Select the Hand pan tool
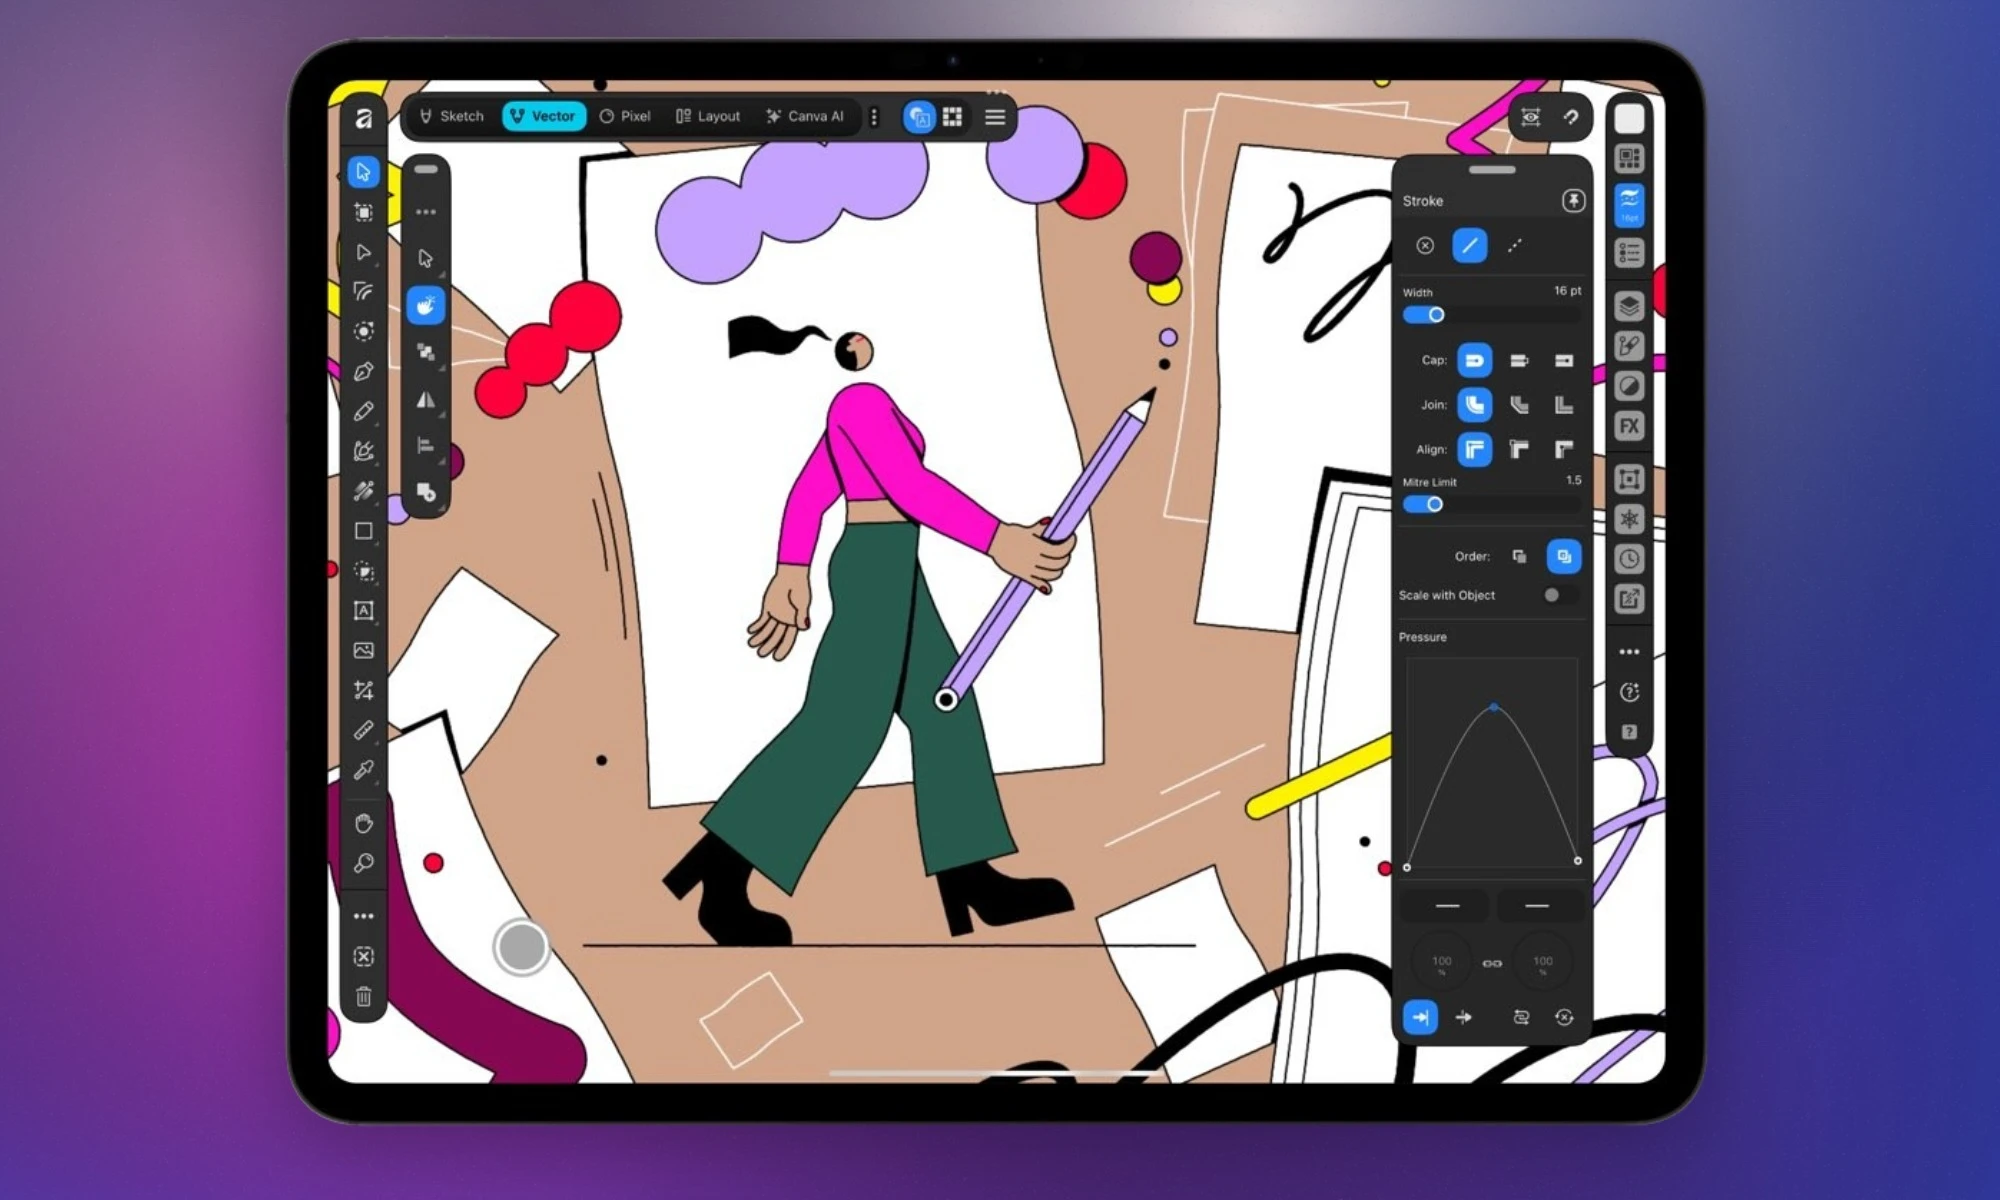Screen dimensions: 2000x1200 pos(363,824)
